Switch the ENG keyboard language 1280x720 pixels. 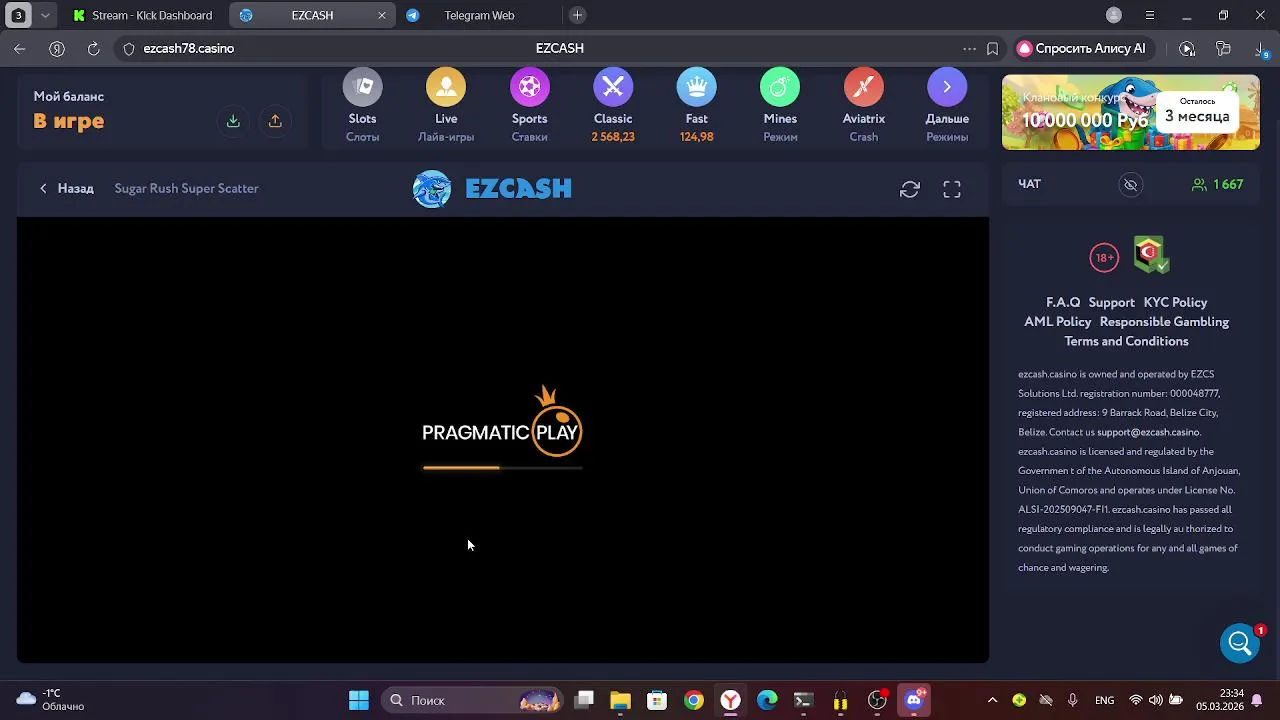click(1105, 700)
